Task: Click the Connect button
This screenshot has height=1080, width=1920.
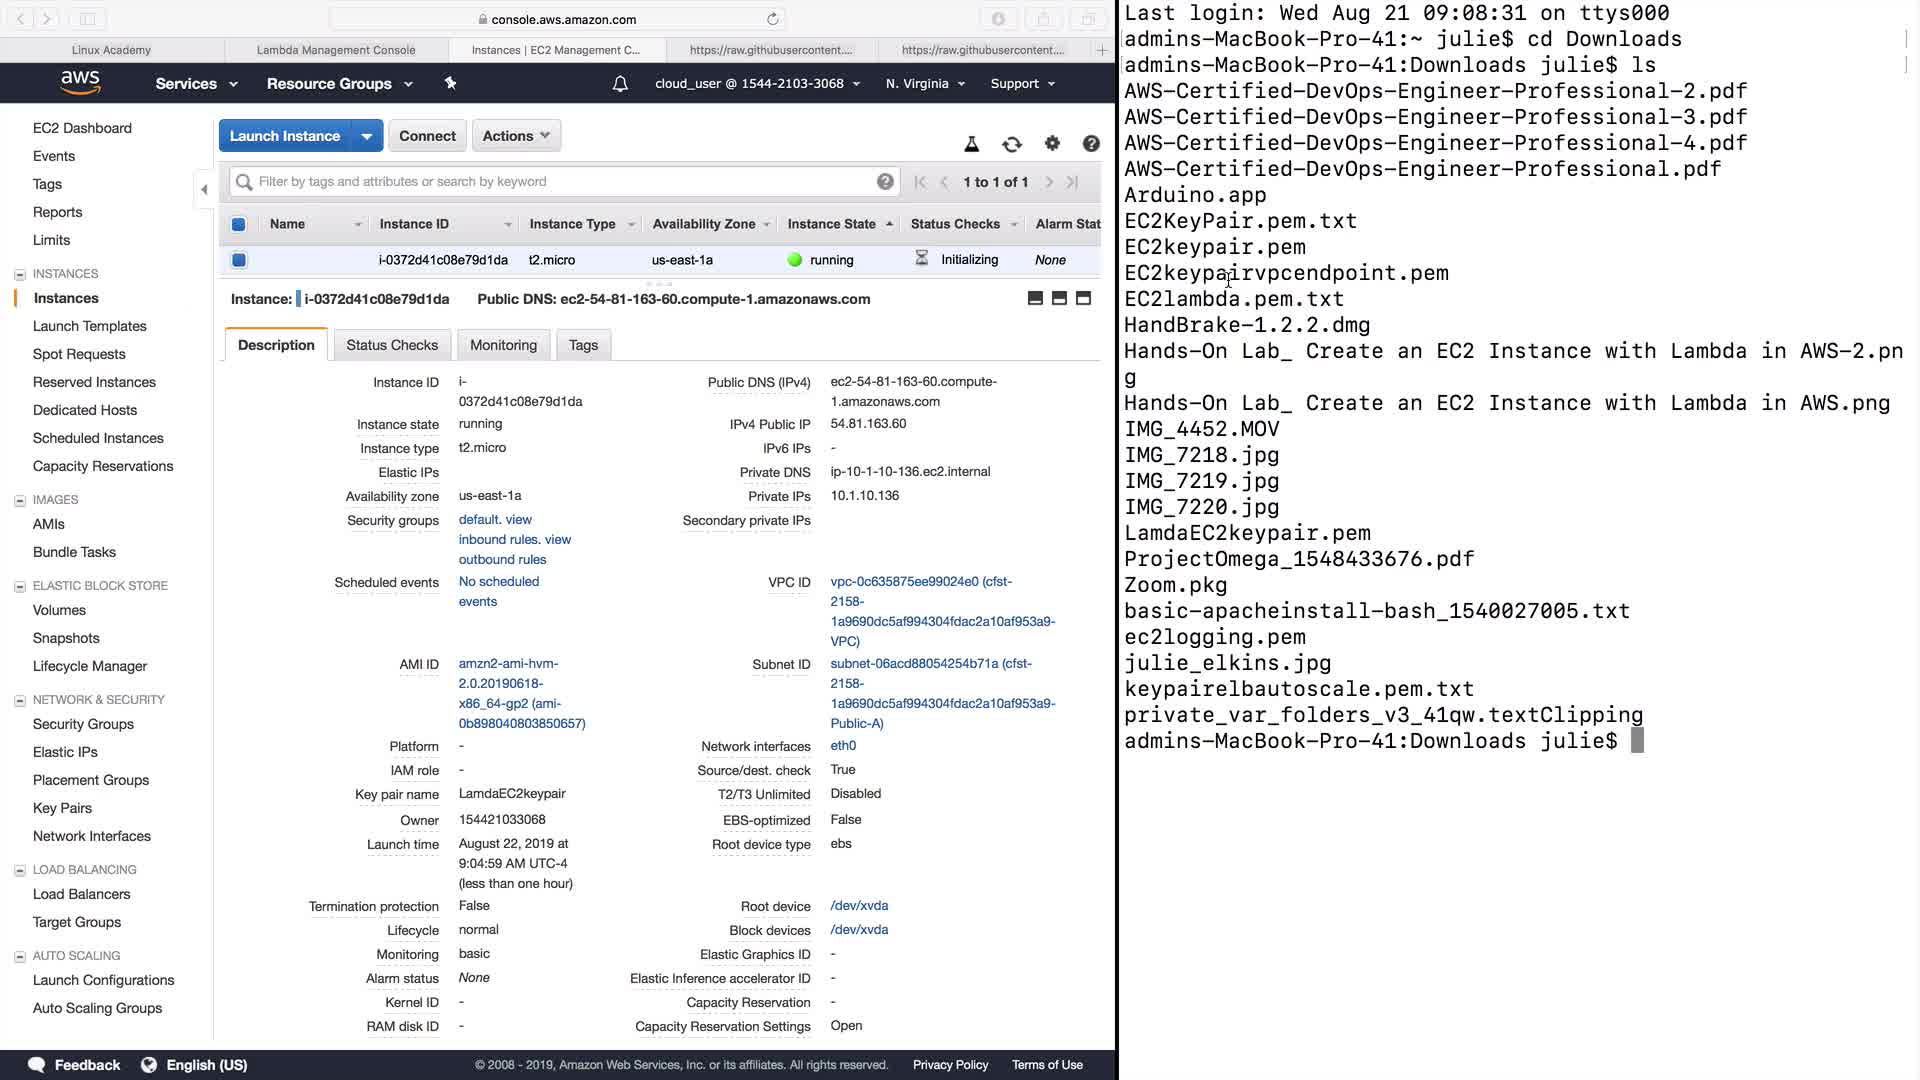Action: pyautogui.click(x=427, y=136)
